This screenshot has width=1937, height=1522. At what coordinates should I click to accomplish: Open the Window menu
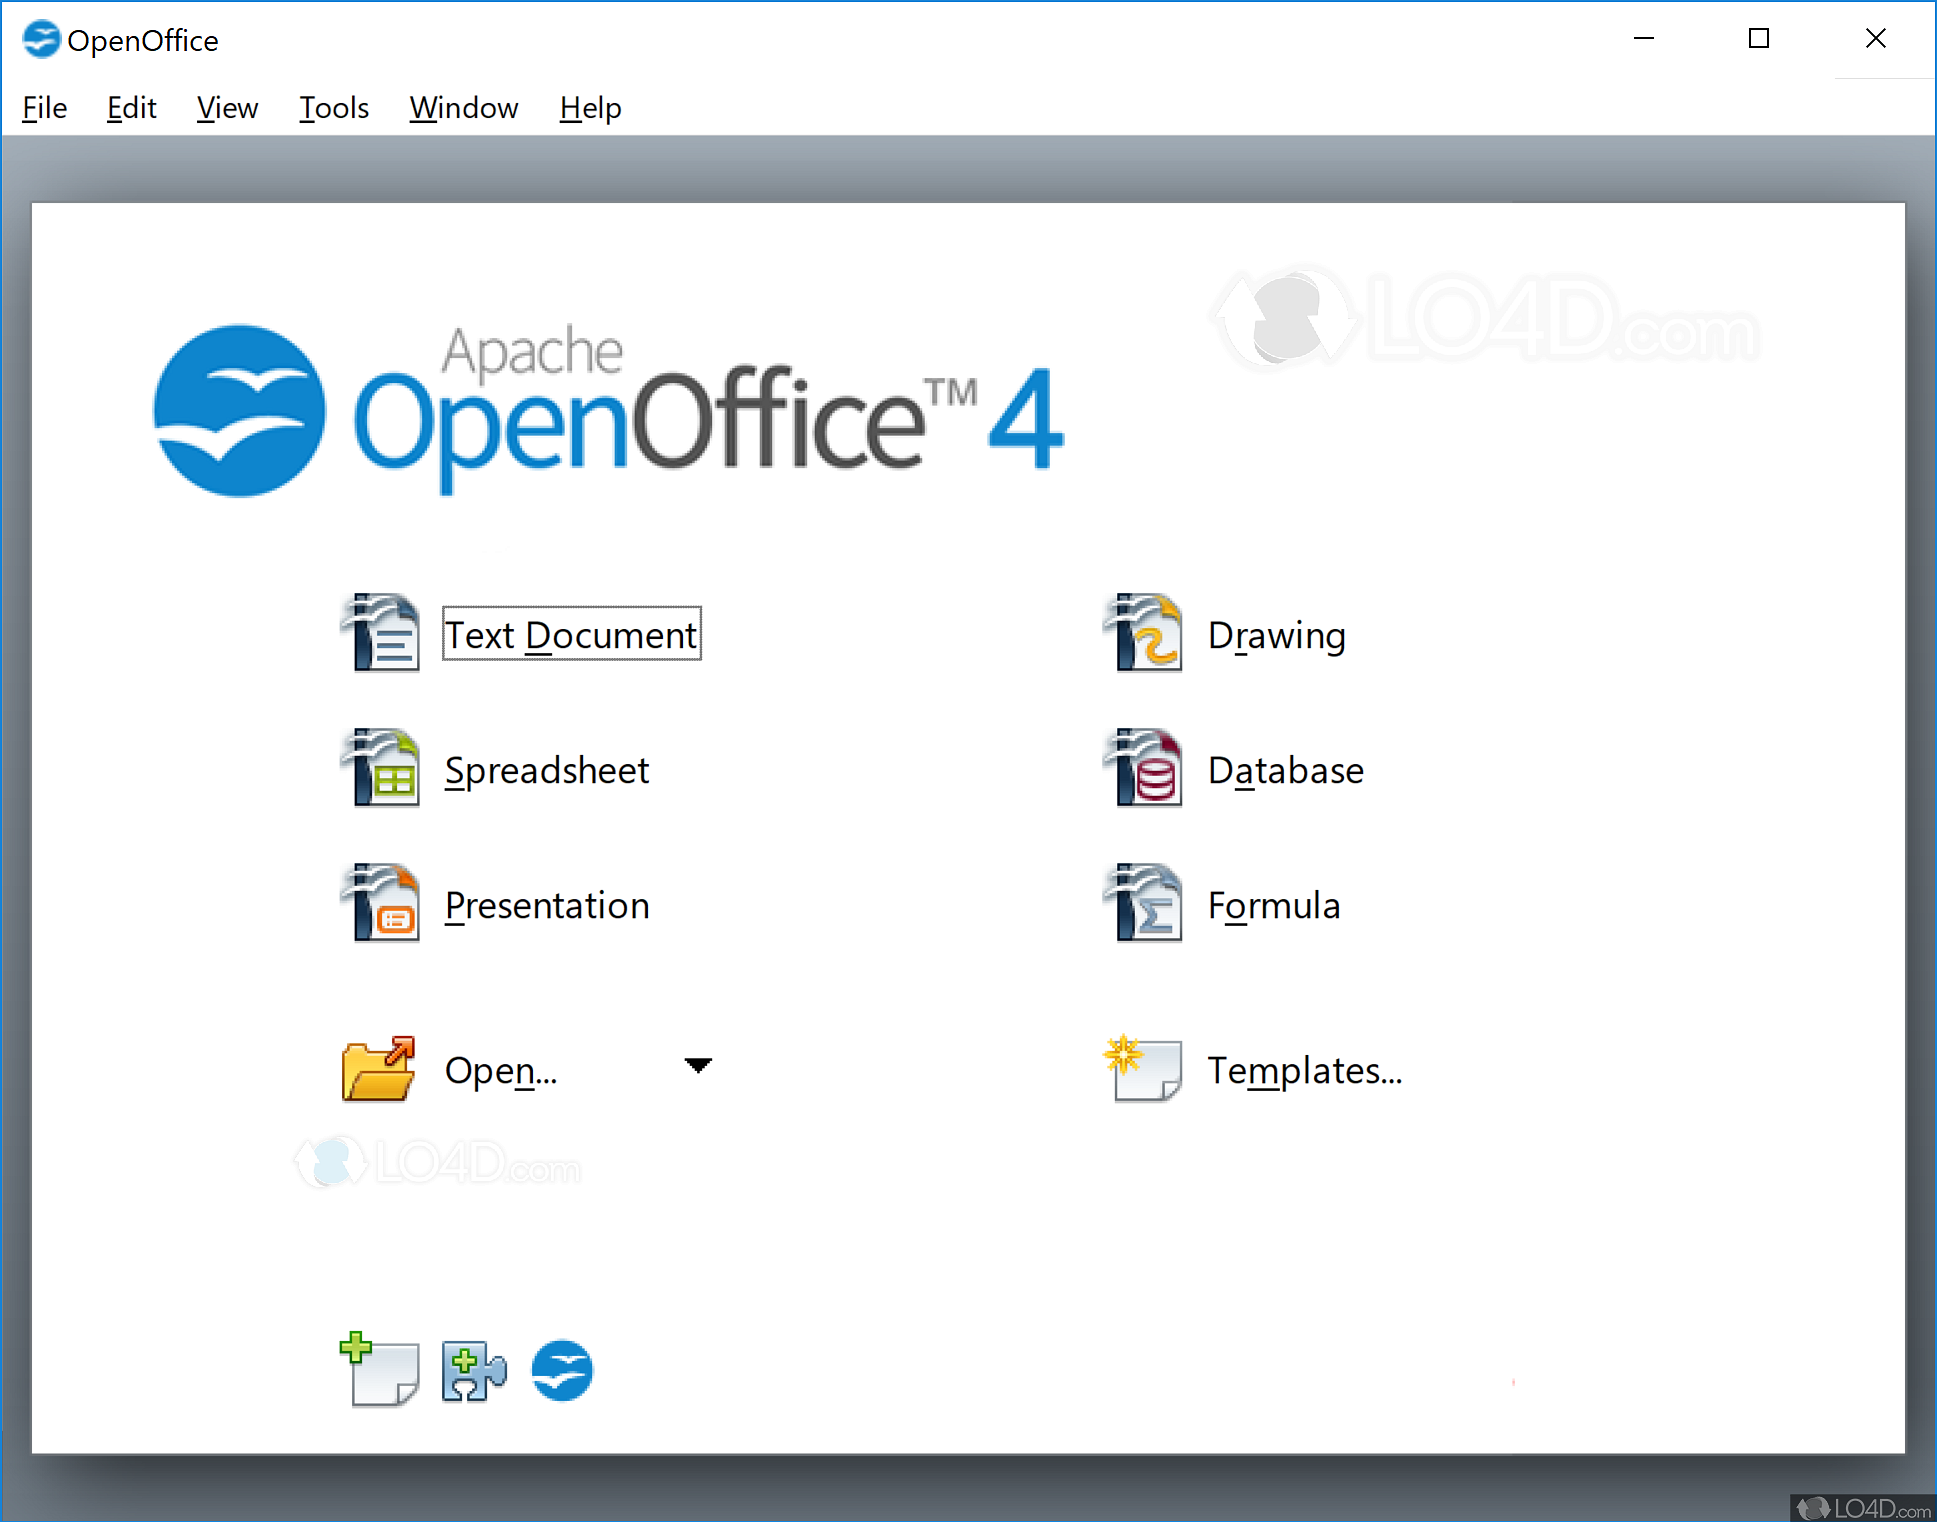[463, 107]
